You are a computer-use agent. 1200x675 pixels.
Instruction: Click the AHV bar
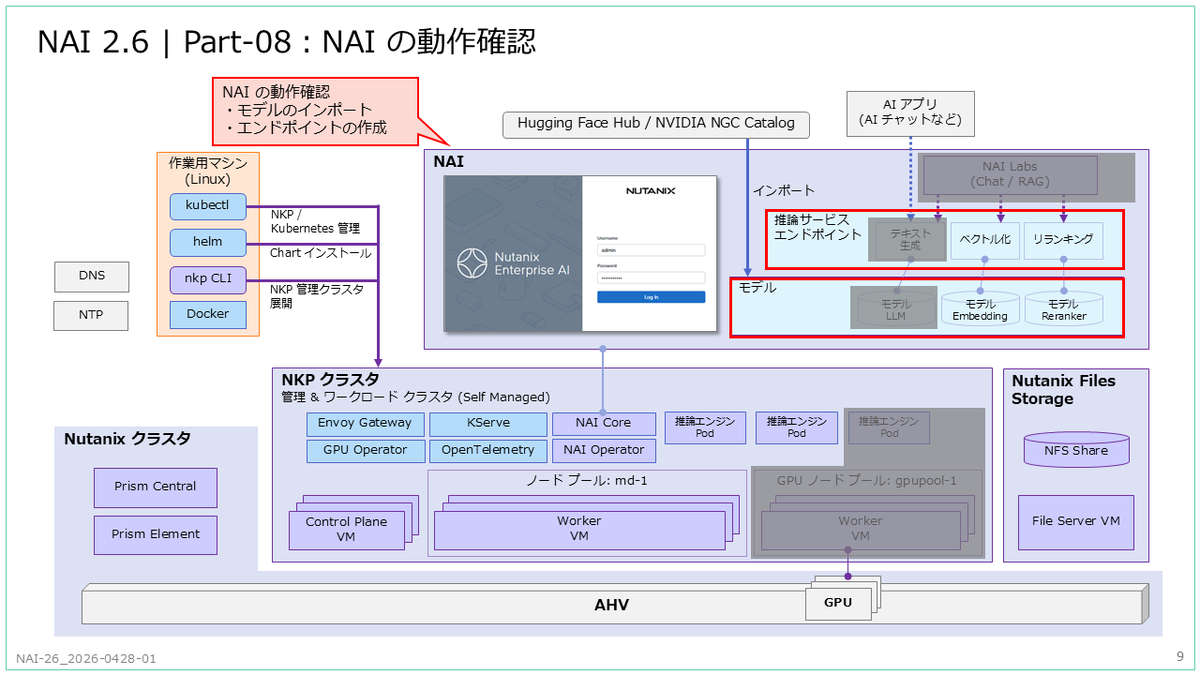tap(613, 605)
